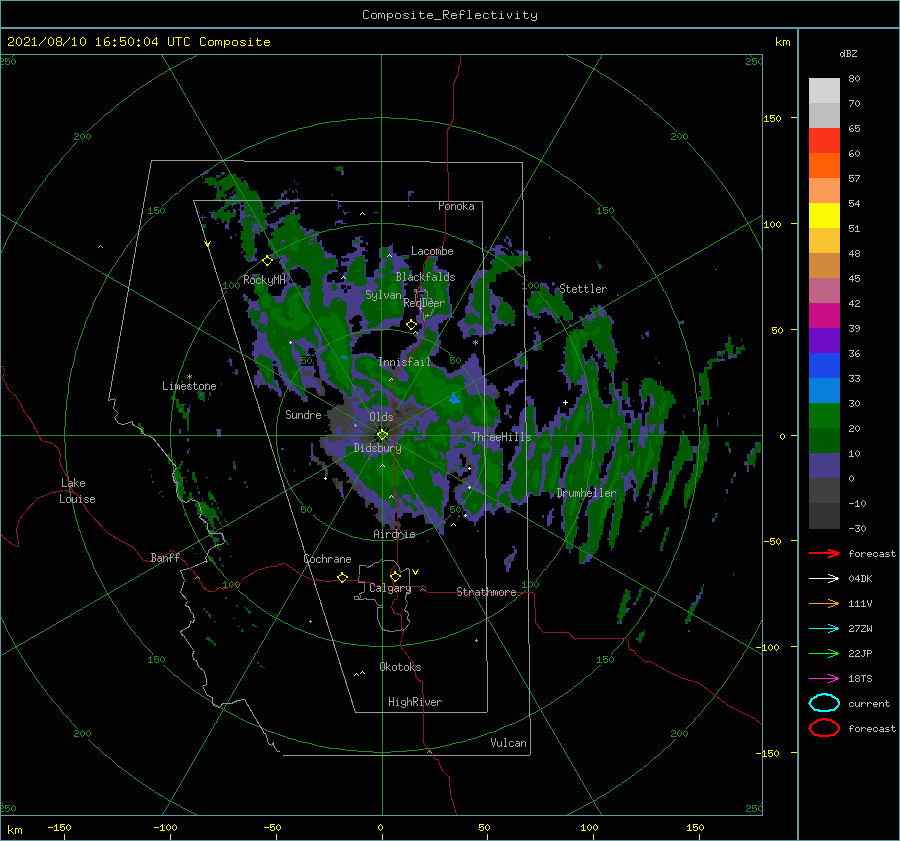Click the bright green 30-20 dBZ swatch

pyautogui.click(x=824, y=416)
